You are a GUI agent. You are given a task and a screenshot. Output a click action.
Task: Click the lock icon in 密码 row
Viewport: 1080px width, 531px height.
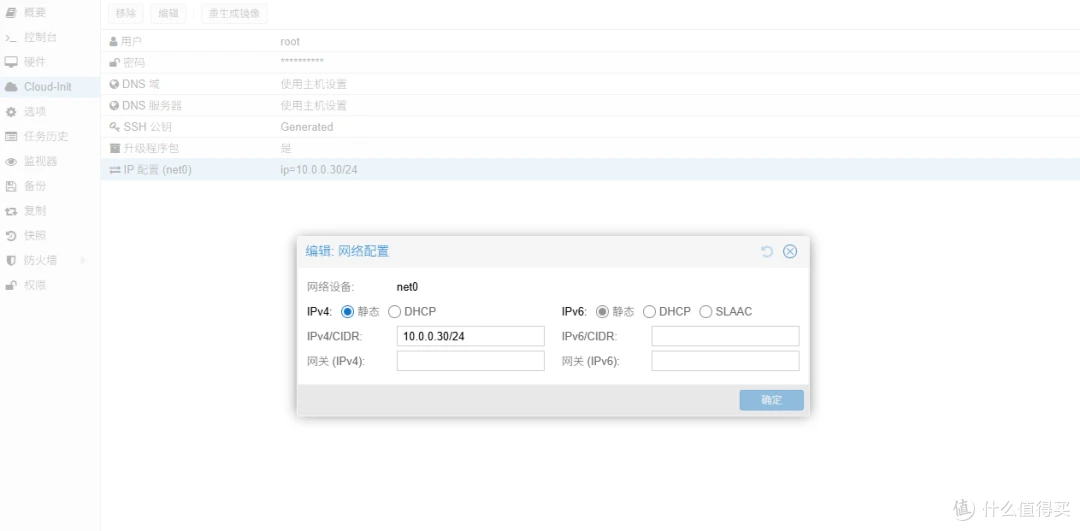[x=114, y=63]
